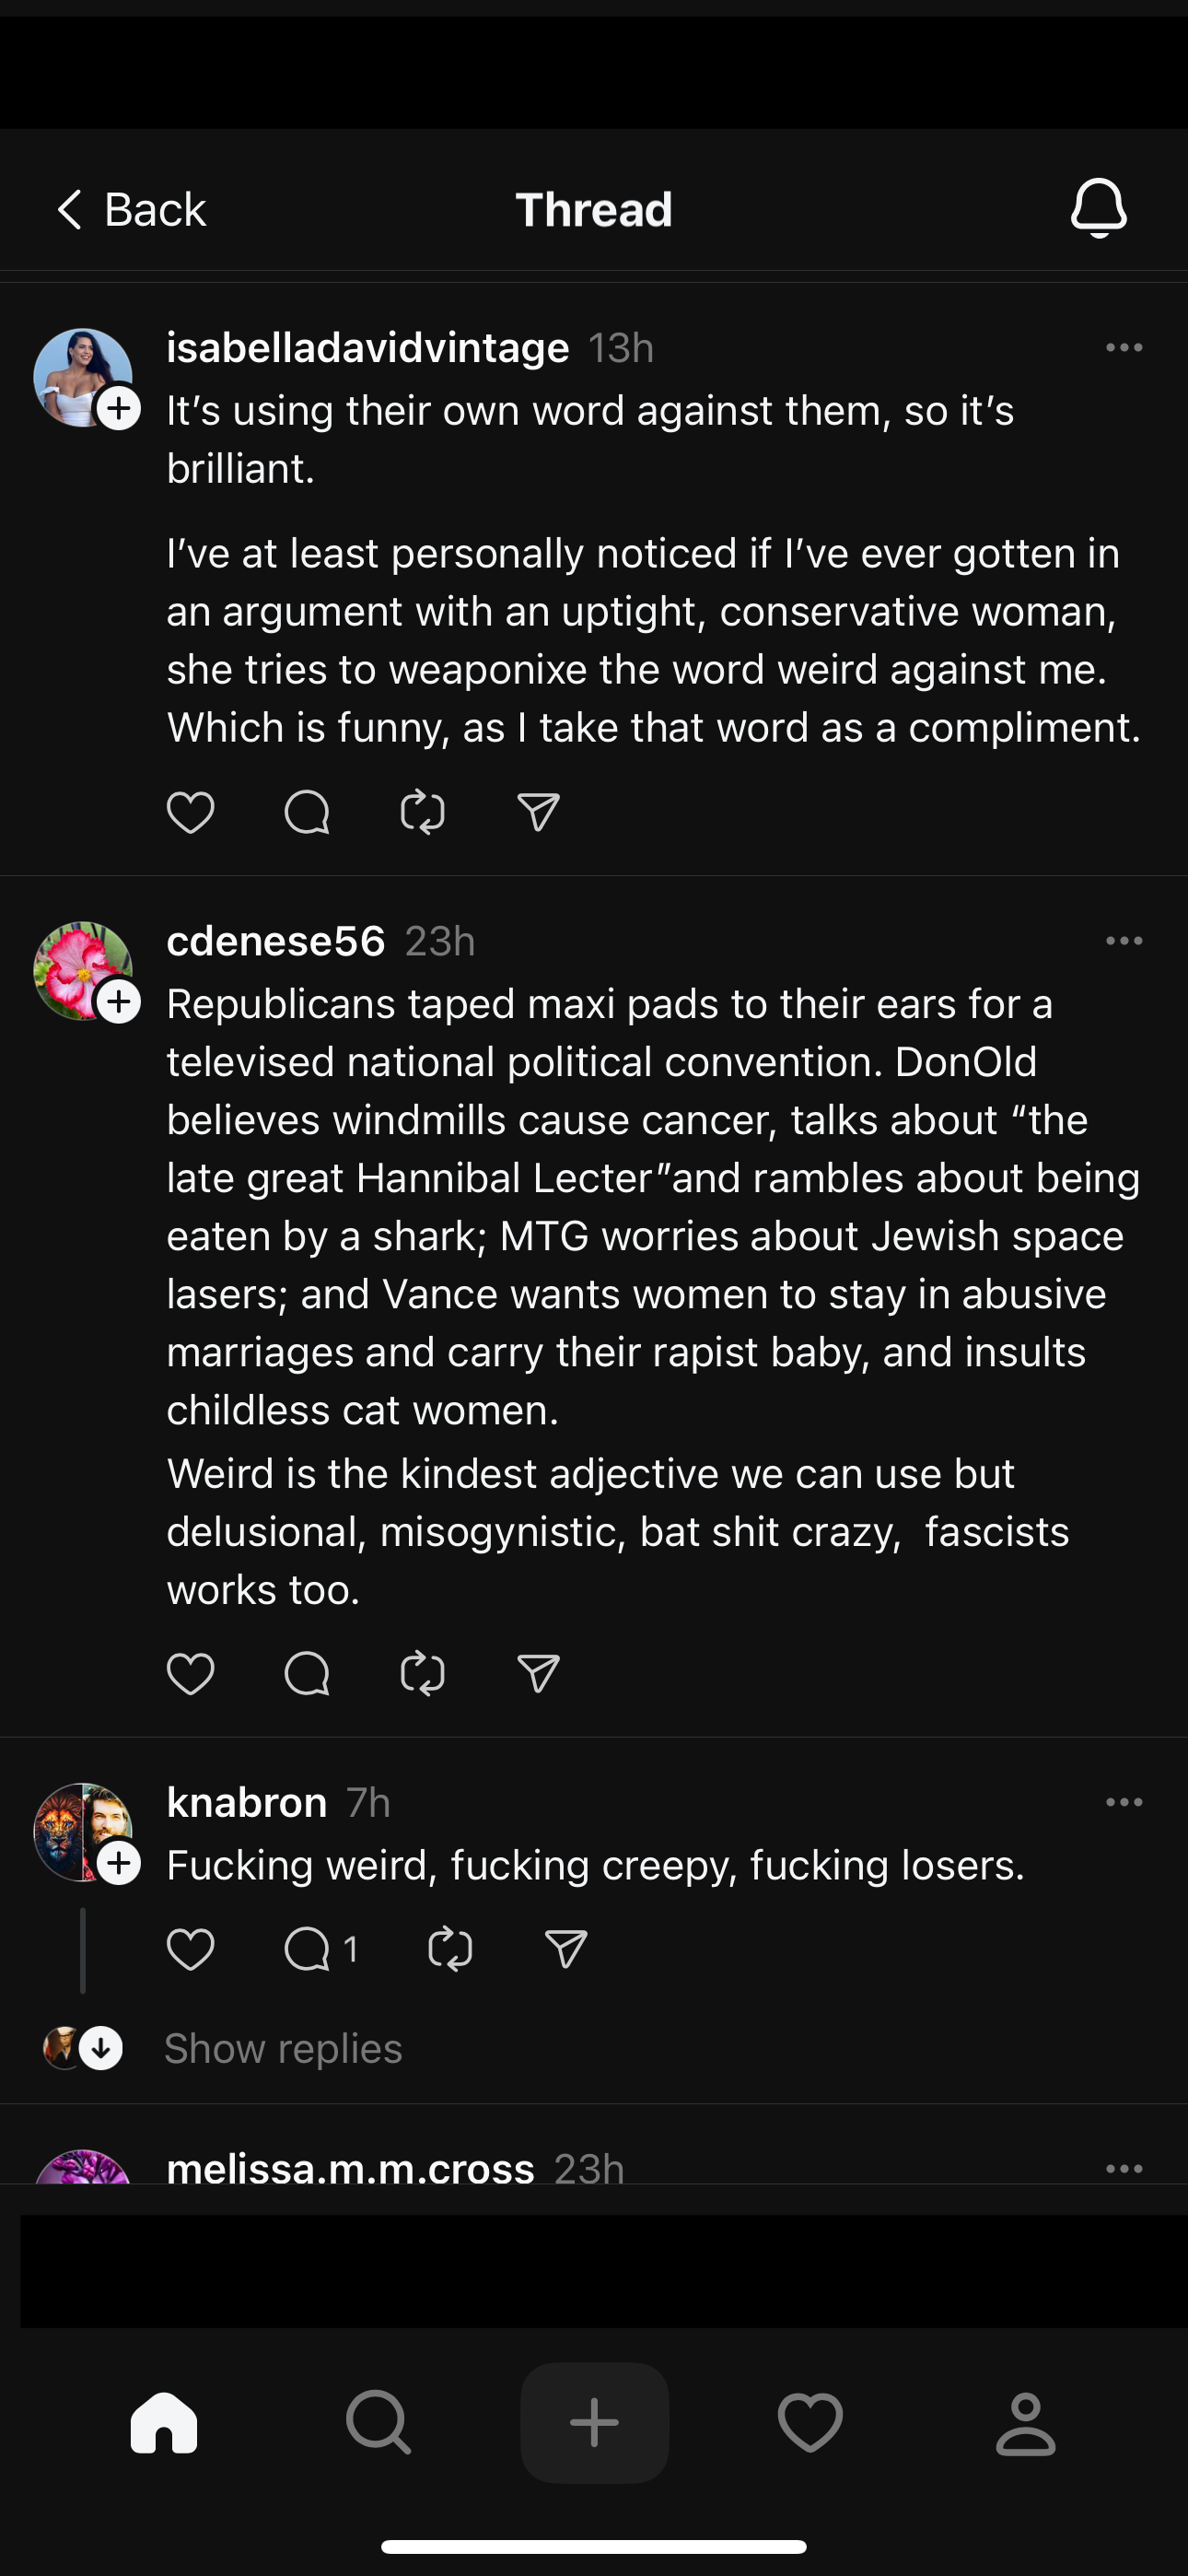Screen dimensions: 1188x2576
Task: Open the Search tab in bottom bar
Action: click(x=378, y=2423)
